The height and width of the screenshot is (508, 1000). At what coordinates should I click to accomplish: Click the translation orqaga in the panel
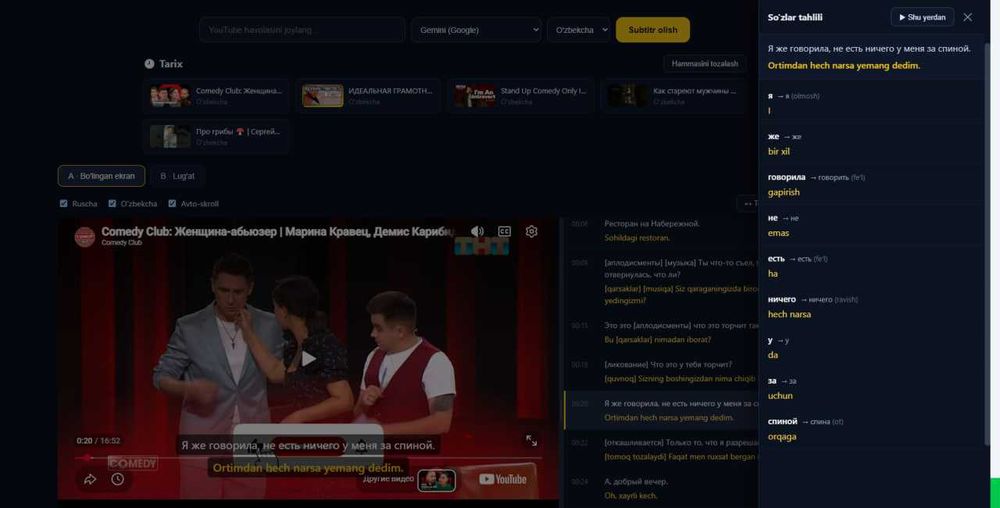pyautogui.click(x=782, y=437)
